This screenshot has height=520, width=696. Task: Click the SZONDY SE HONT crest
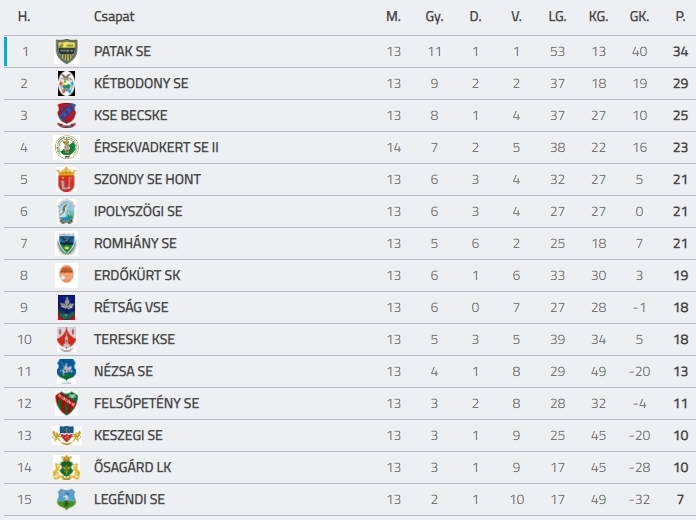[x=67, y=179]
